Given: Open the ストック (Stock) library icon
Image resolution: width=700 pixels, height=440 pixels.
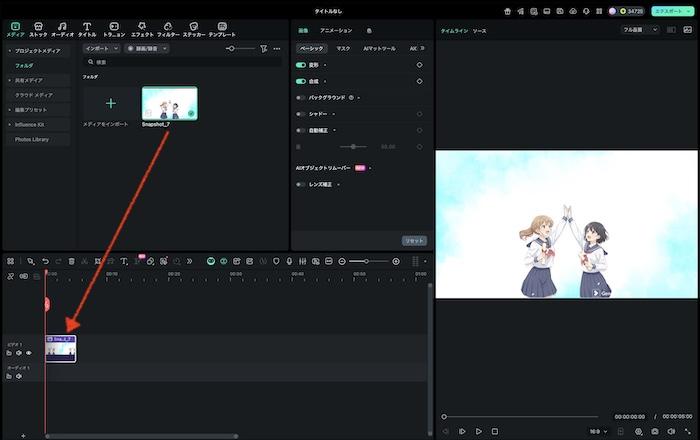Looking at the screenshot, I should tap(38, 26).
